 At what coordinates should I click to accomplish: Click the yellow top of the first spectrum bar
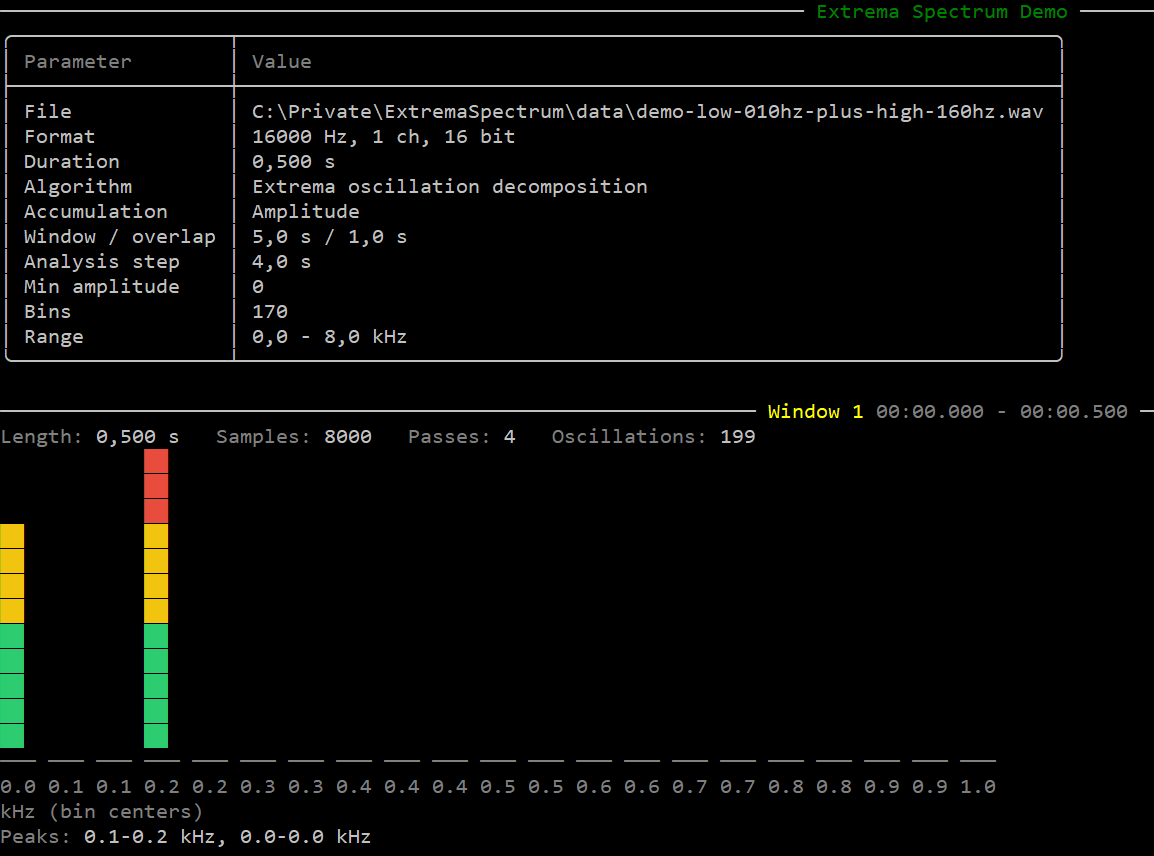(x=12, y=573)
